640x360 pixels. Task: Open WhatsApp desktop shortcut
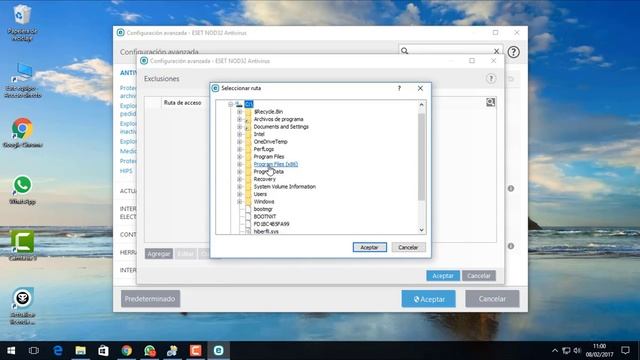point(22,190)
